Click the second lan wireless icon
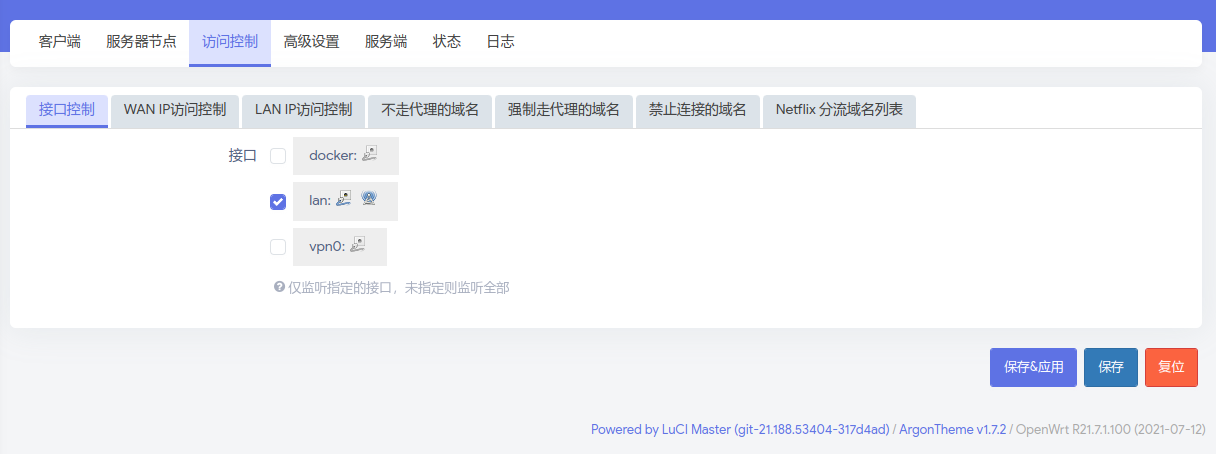This screenshot has width=1216, height=454. (x=368, y=199)
